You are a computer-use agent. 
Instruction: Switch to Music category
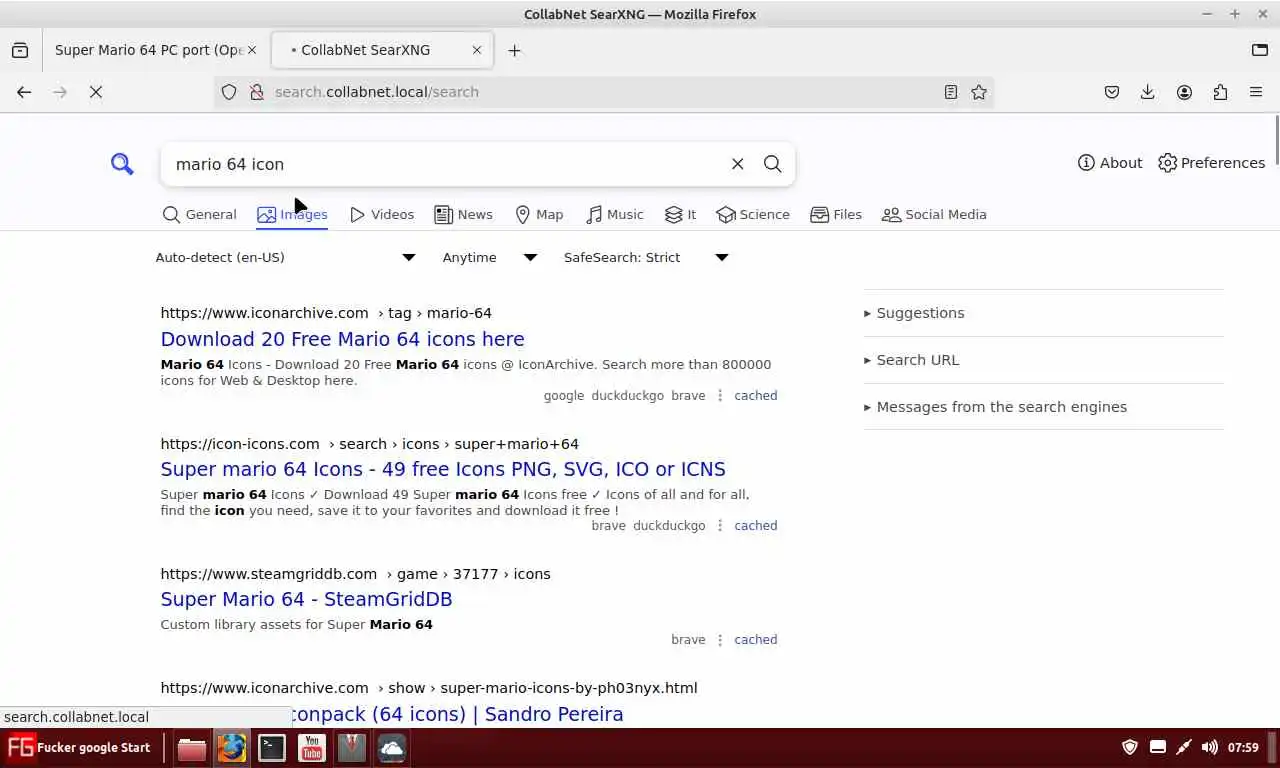(x=615, y=214)
